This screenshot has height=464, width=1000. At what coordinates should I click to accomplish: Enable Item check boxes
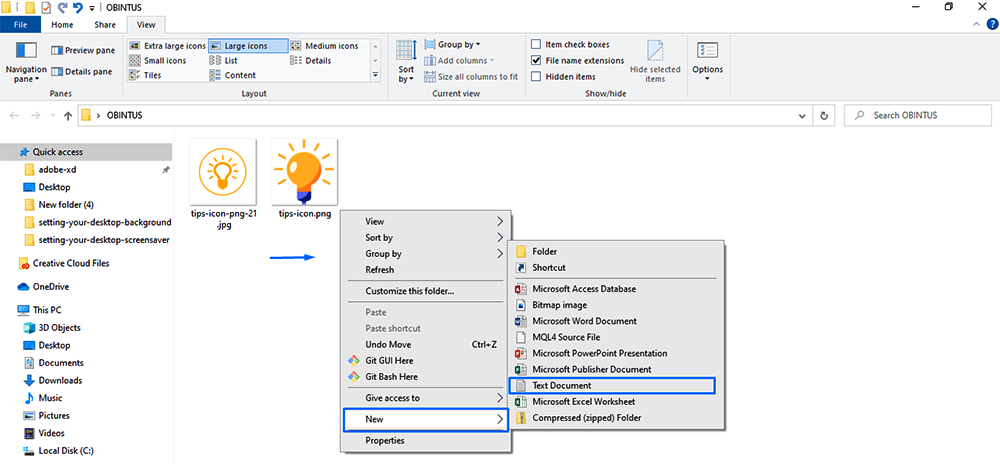point(537,45)
